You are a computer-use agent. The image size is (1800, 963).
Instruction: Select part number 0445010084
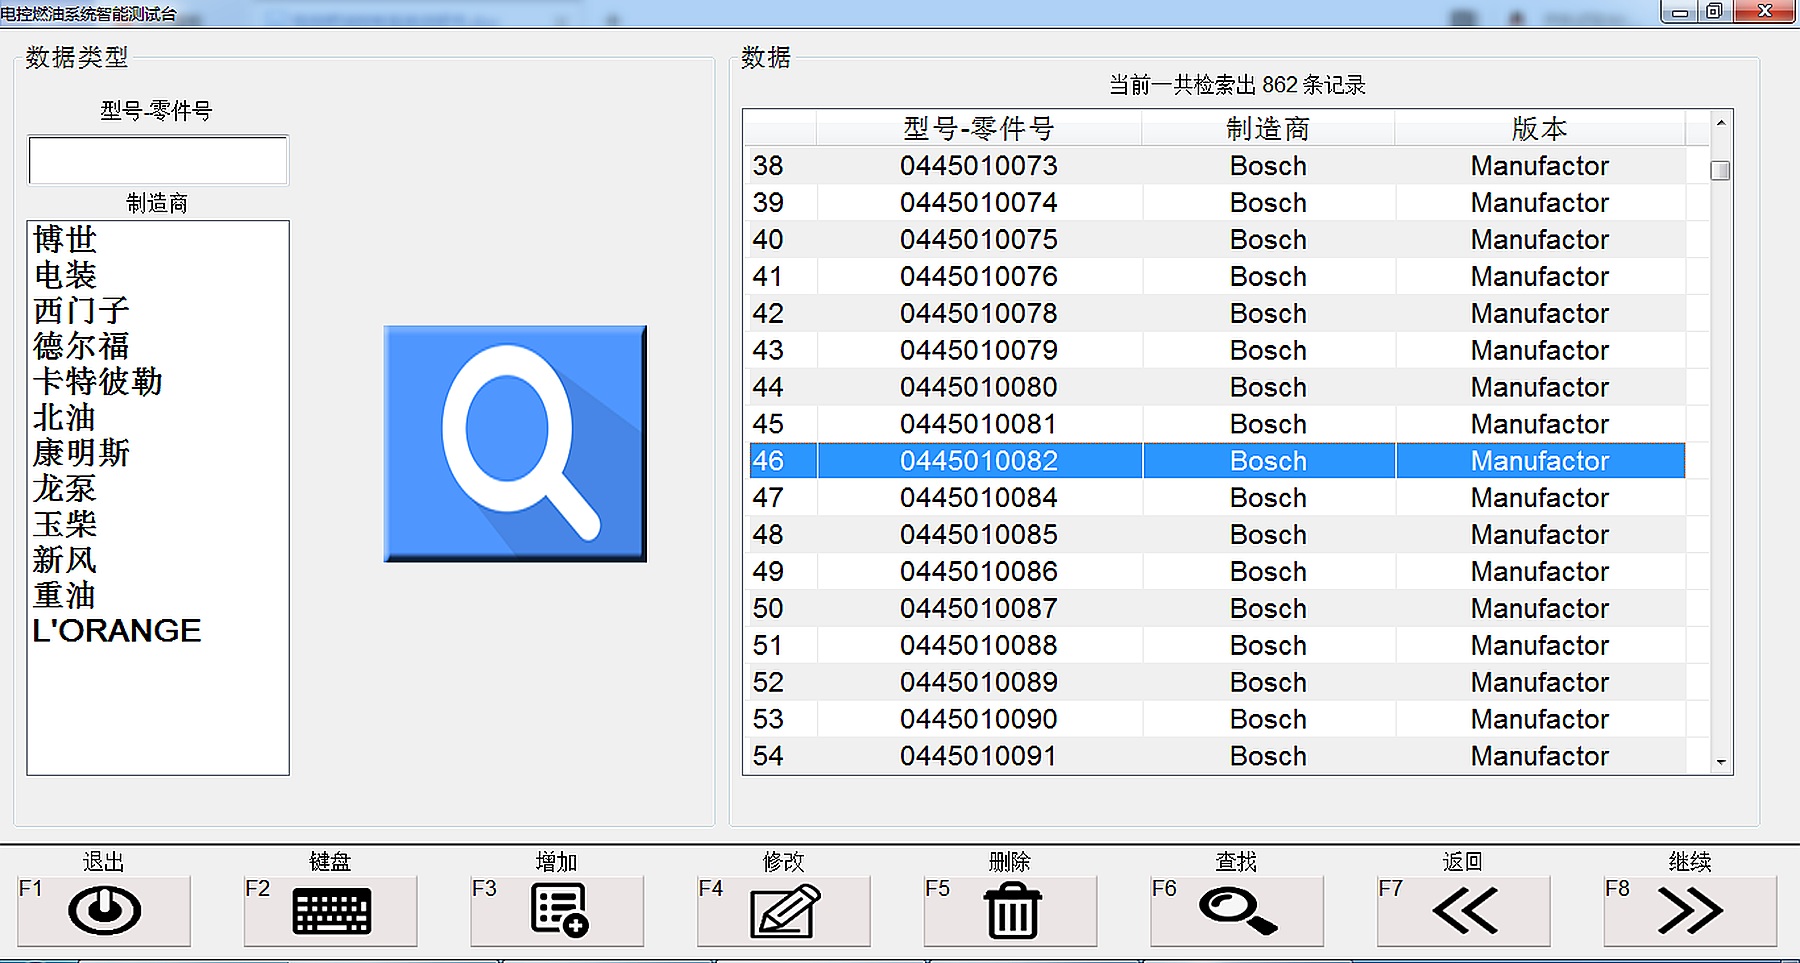click(979, 498)
